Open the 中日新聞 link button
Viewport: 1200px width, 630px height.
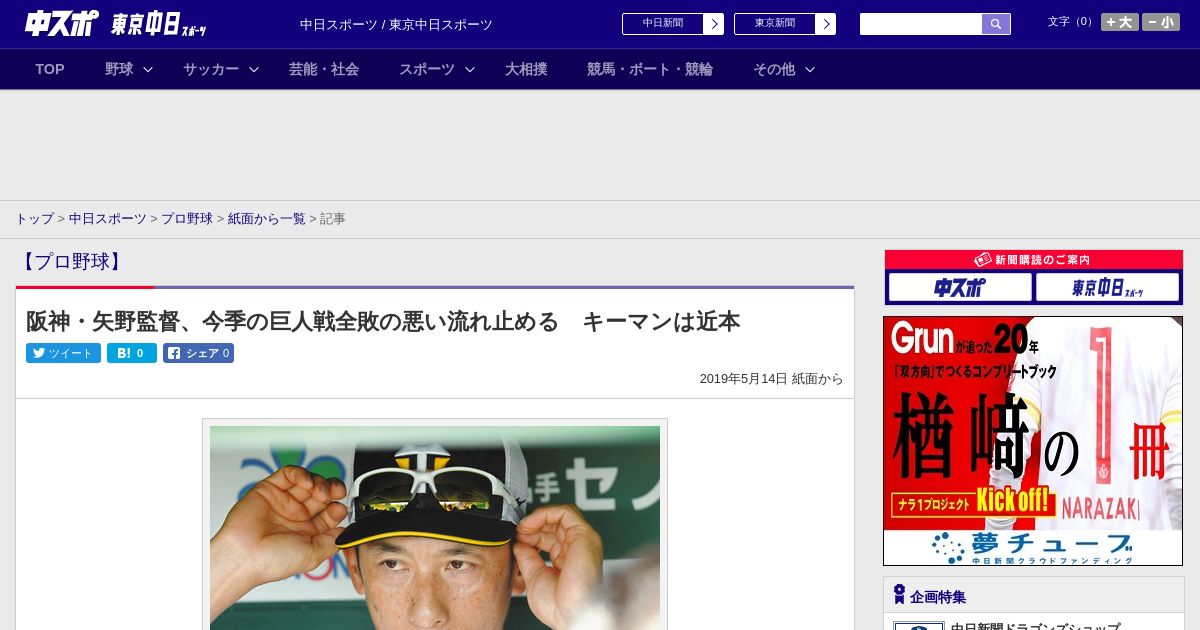click(x=663, y=24)
